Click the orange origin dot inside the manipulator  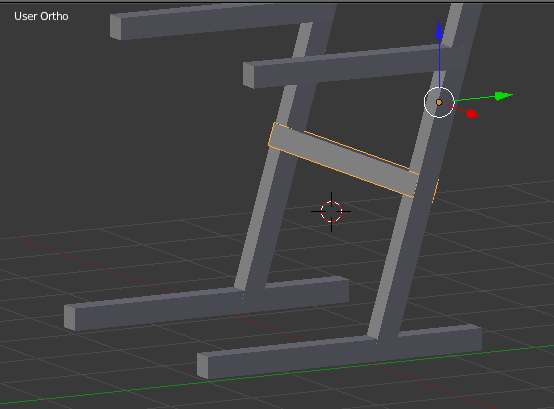(x=439, y=102)
